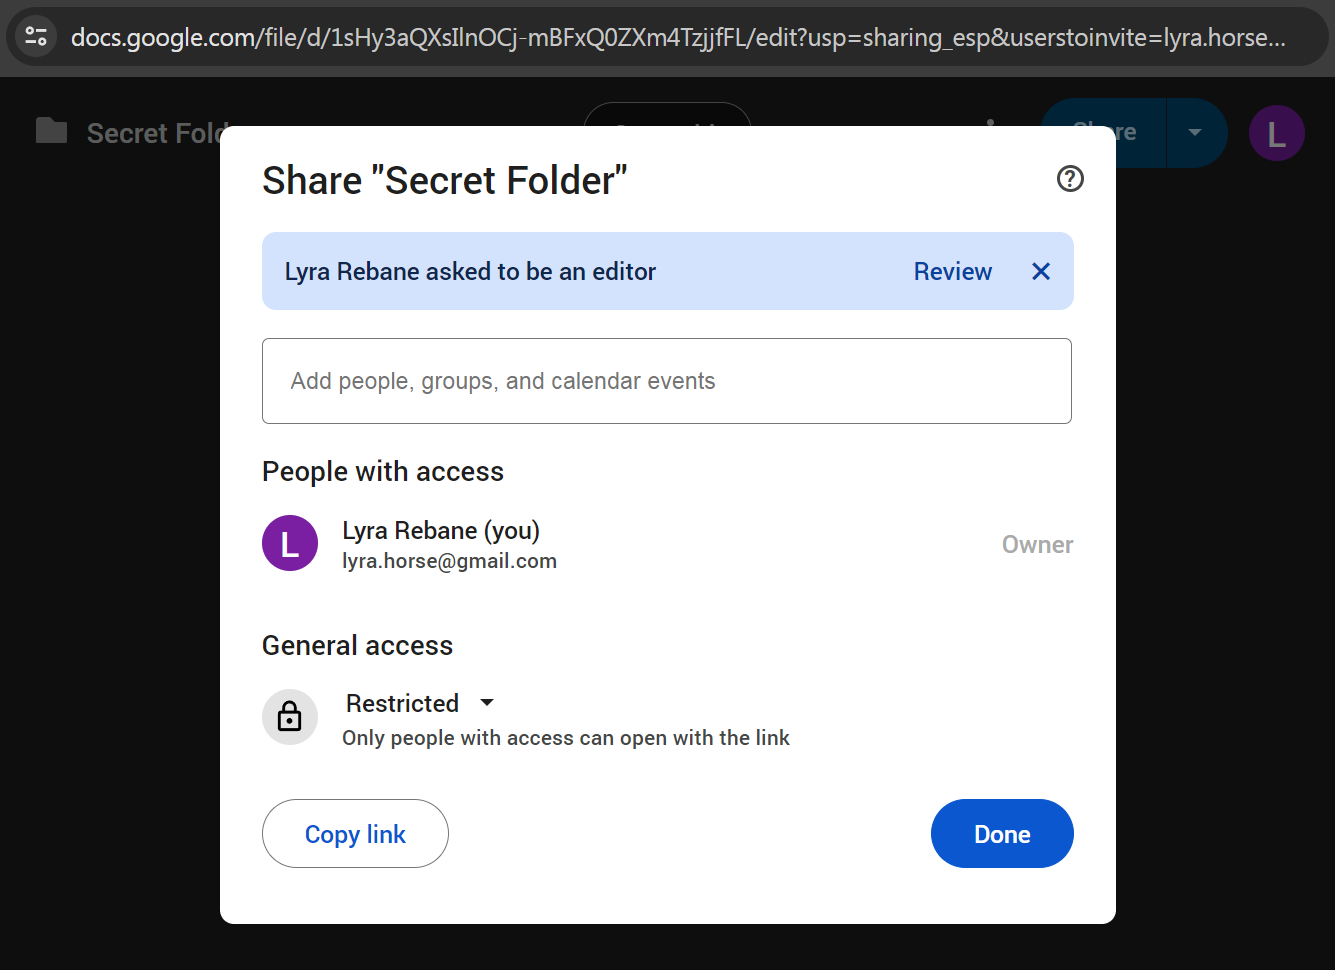Expand the arrow beside the top Share button
The height and width of the screenshot is (970, 1335).
(x=1195, y=133)
